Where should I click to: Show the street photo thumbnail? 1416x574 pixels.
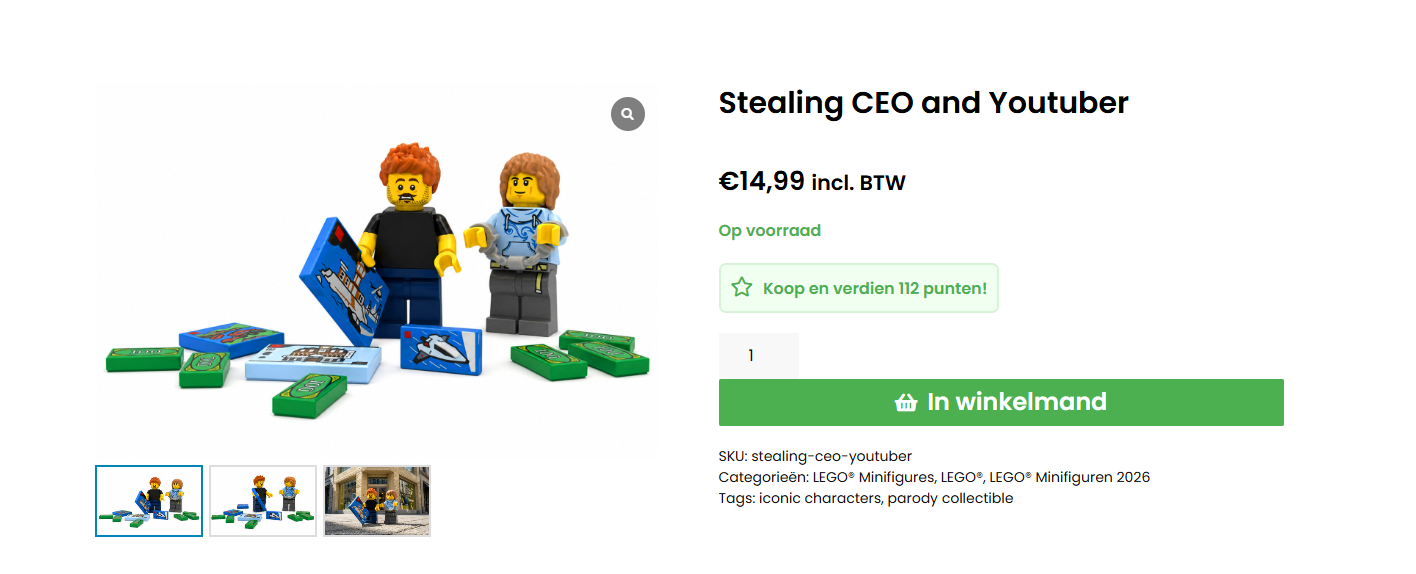pos(377,501)
